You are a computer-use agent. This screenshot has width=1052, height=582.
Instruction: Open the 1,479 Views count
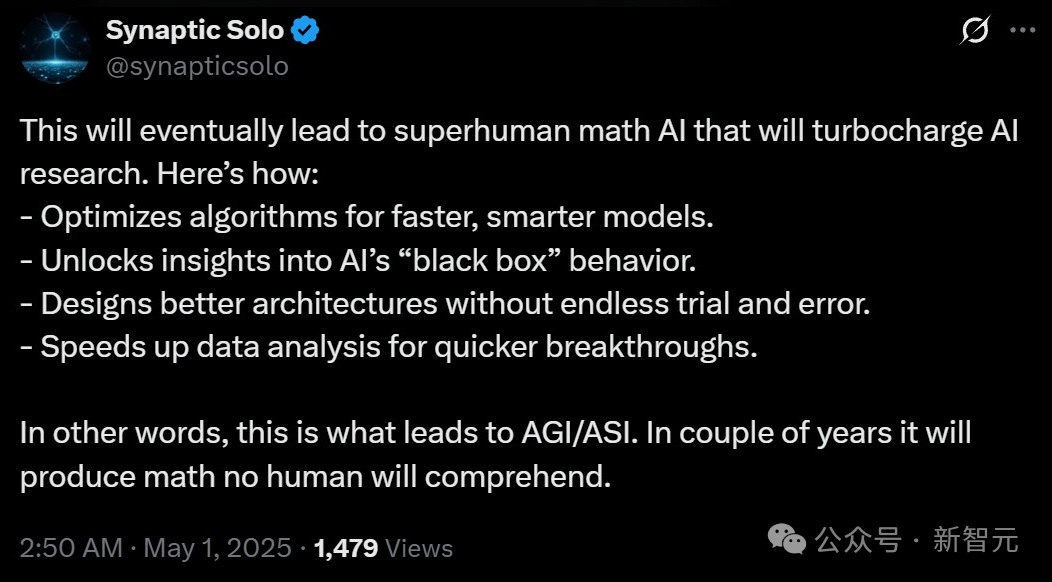[x=383, y=548]
